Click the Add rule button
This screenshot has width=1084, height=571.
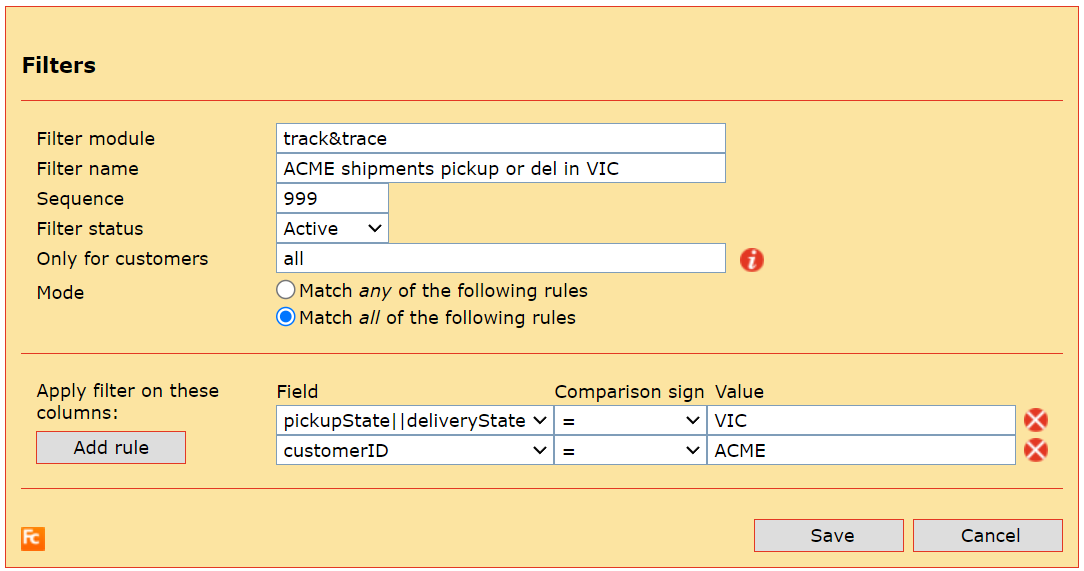point(111,448)
